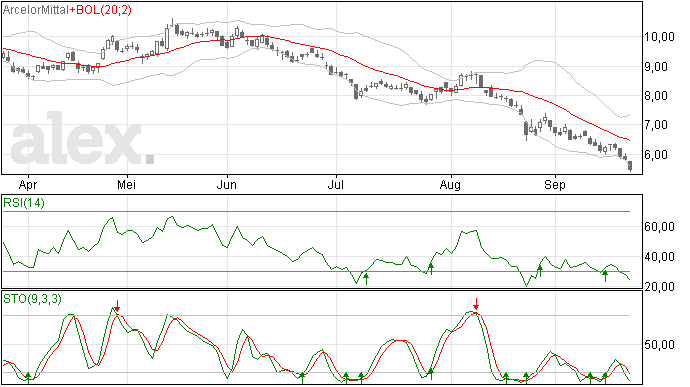Click the final candlestick below 6,00
This screenshot has width=690, height=387.
point(630,166)
